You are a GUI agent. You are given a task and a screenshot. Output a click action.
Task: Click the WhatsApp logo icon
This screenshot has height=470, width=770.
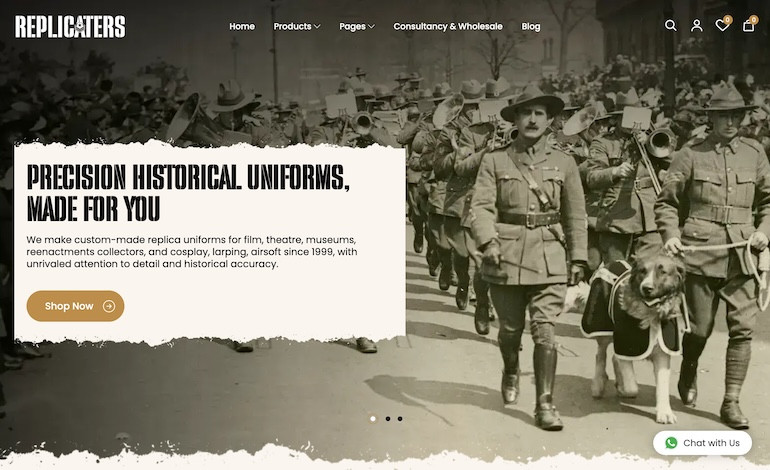click(671, 443)
